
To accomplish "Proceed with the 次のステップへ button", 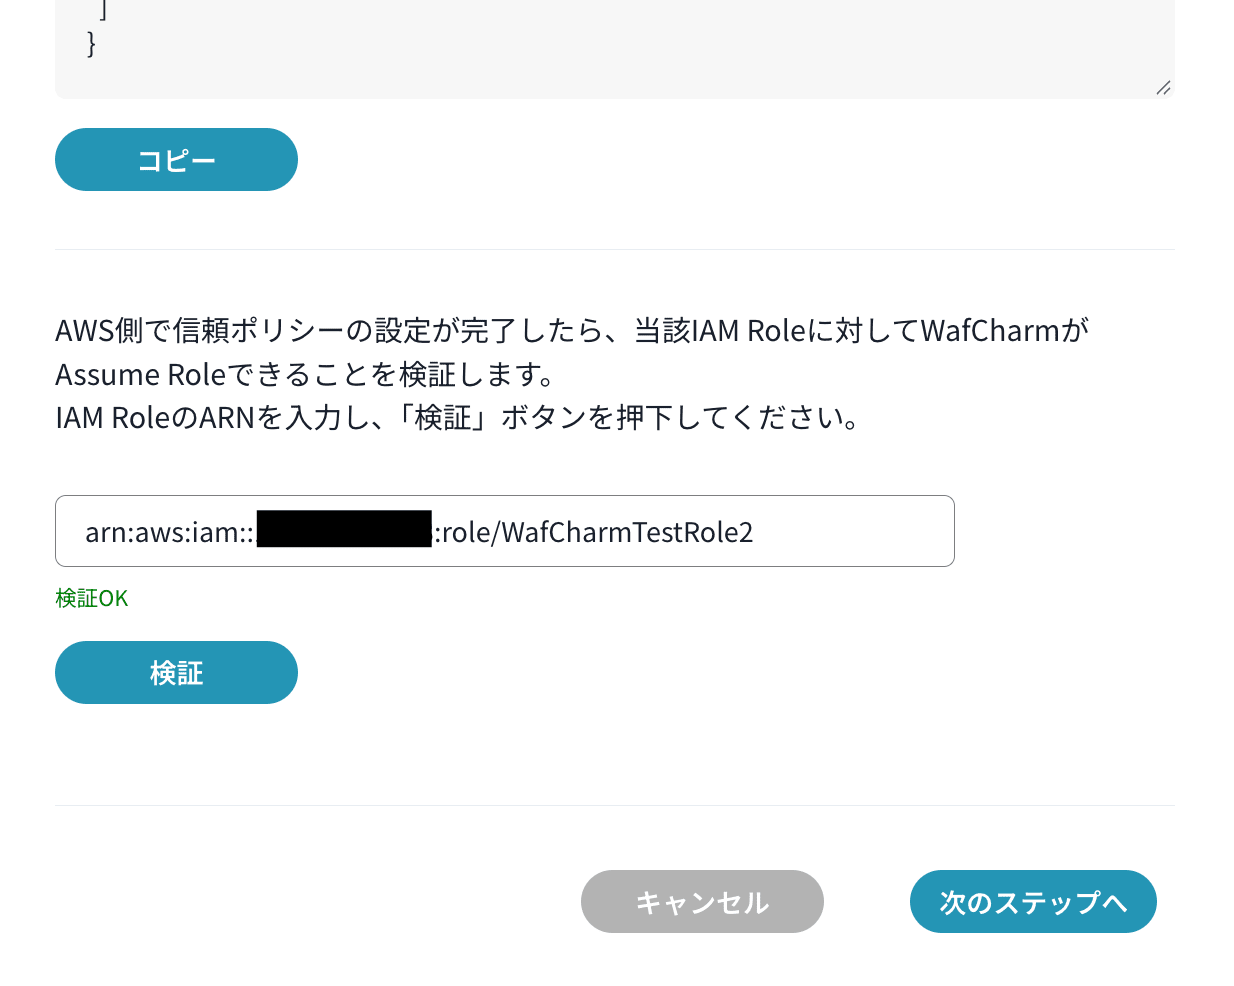I will (1033, 902).
